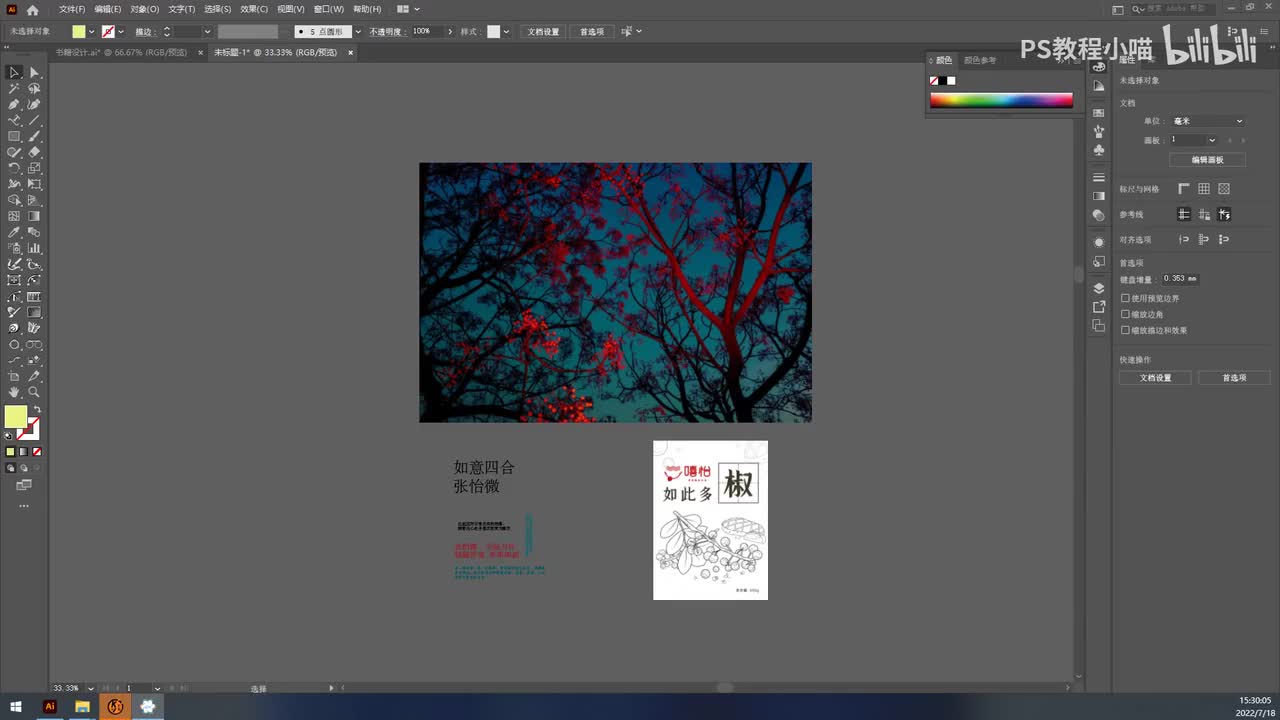Open the 效果(C) menu
Image resolution: width=1280 pixels, height=720 pixels.
point(254,9)
